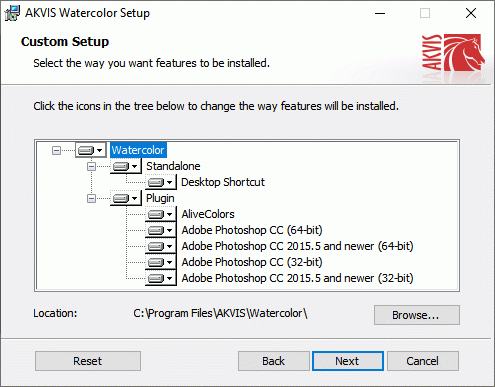Click the Photoshop CC (32-bit) feature icon
This screenshot has width=495, height=387.
(x=161, y=262)
